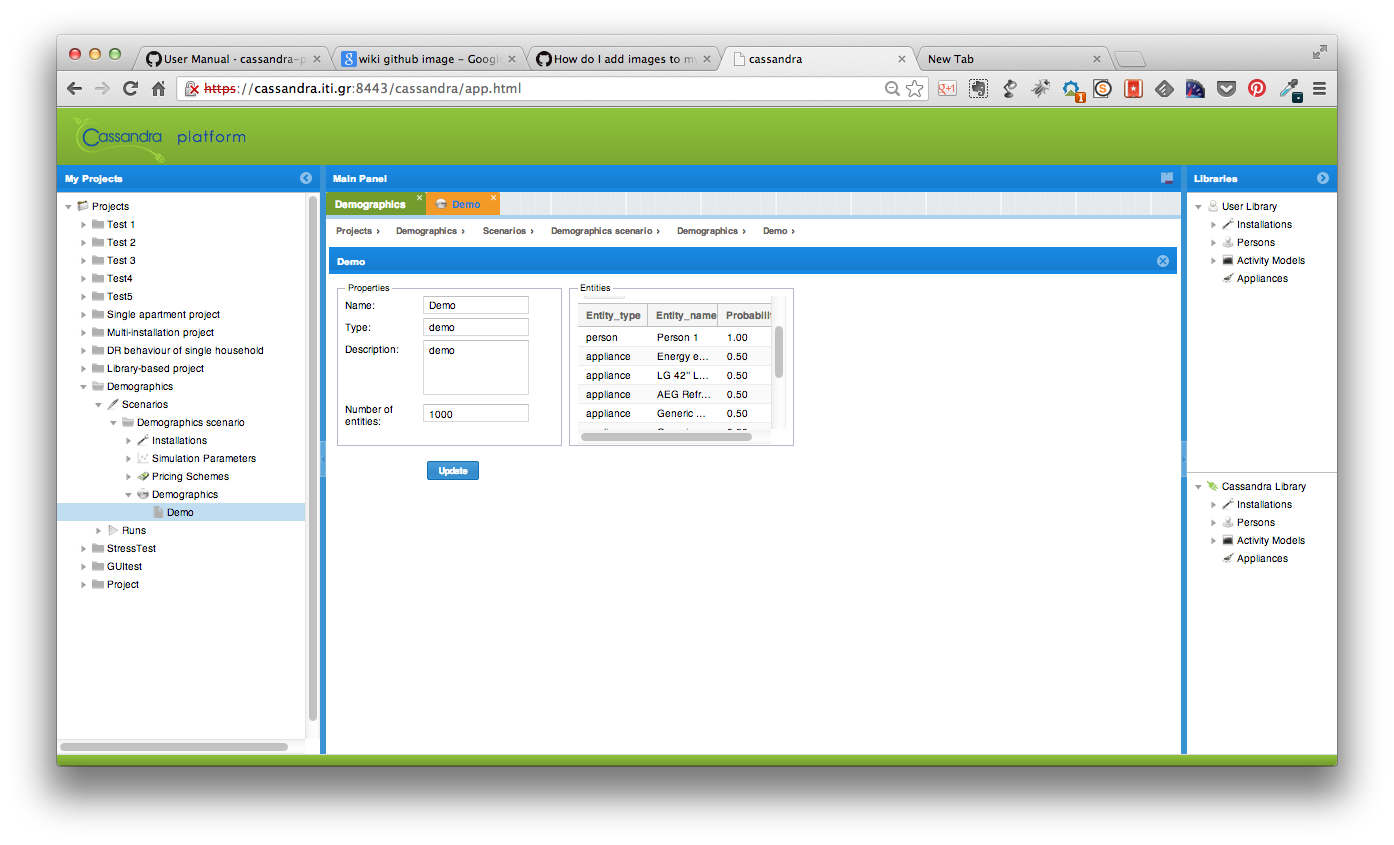Click the Number of entities field

click(x=476, y=413)
